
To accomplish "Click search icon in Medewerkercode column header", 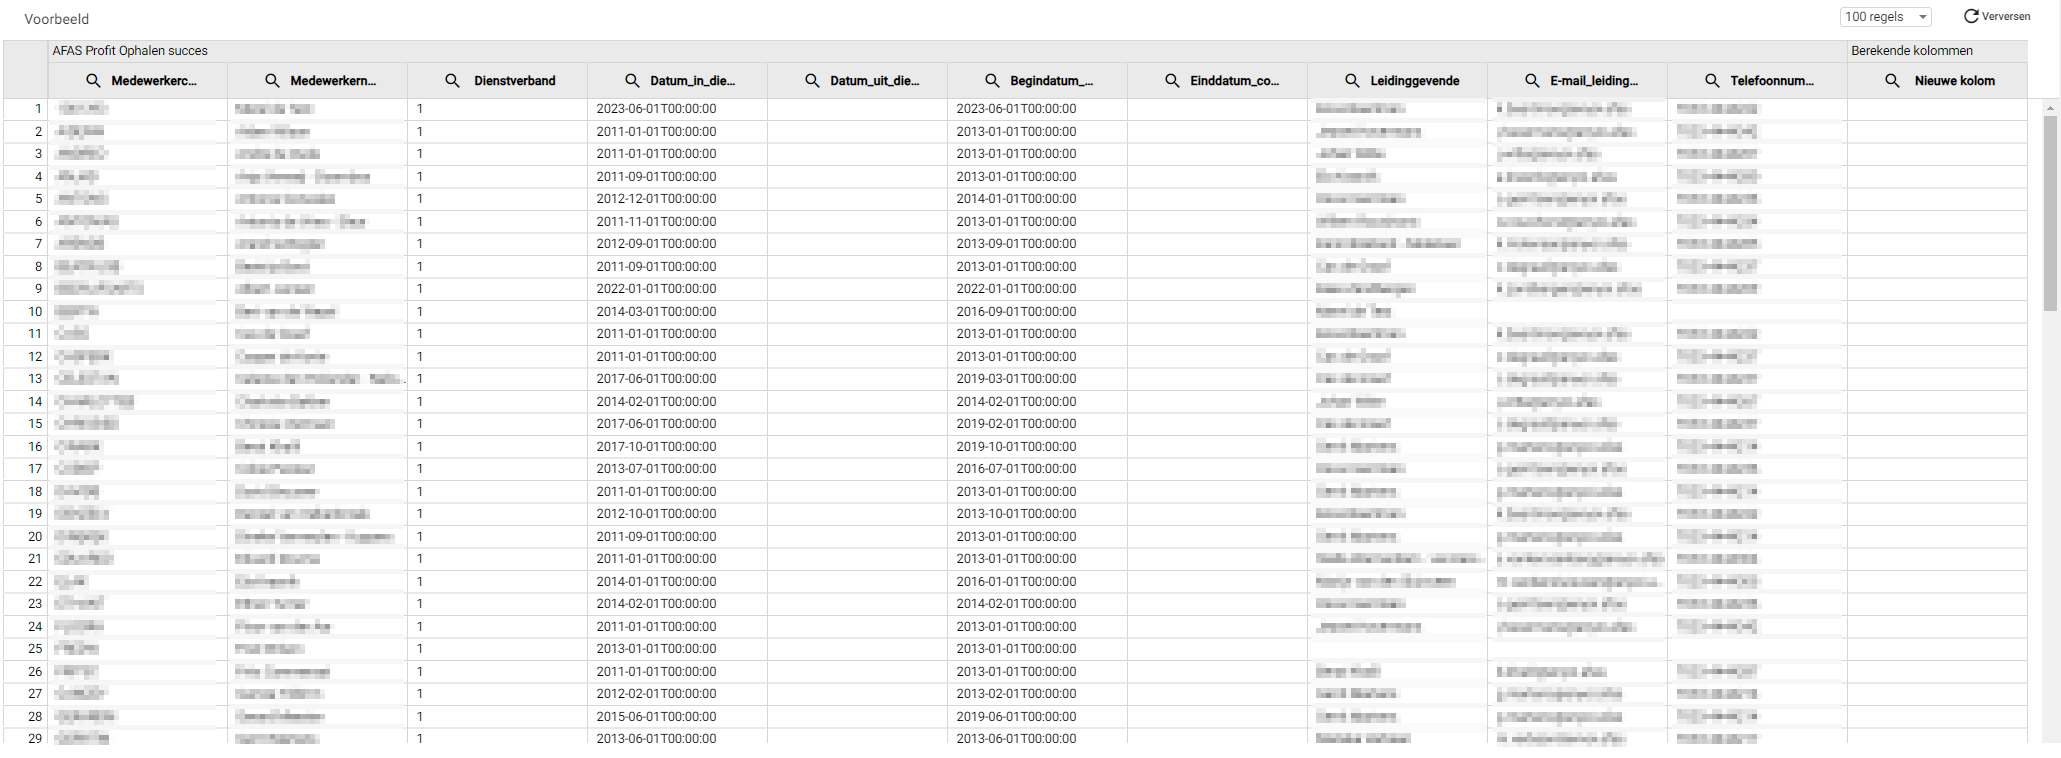I will point(93,81).
